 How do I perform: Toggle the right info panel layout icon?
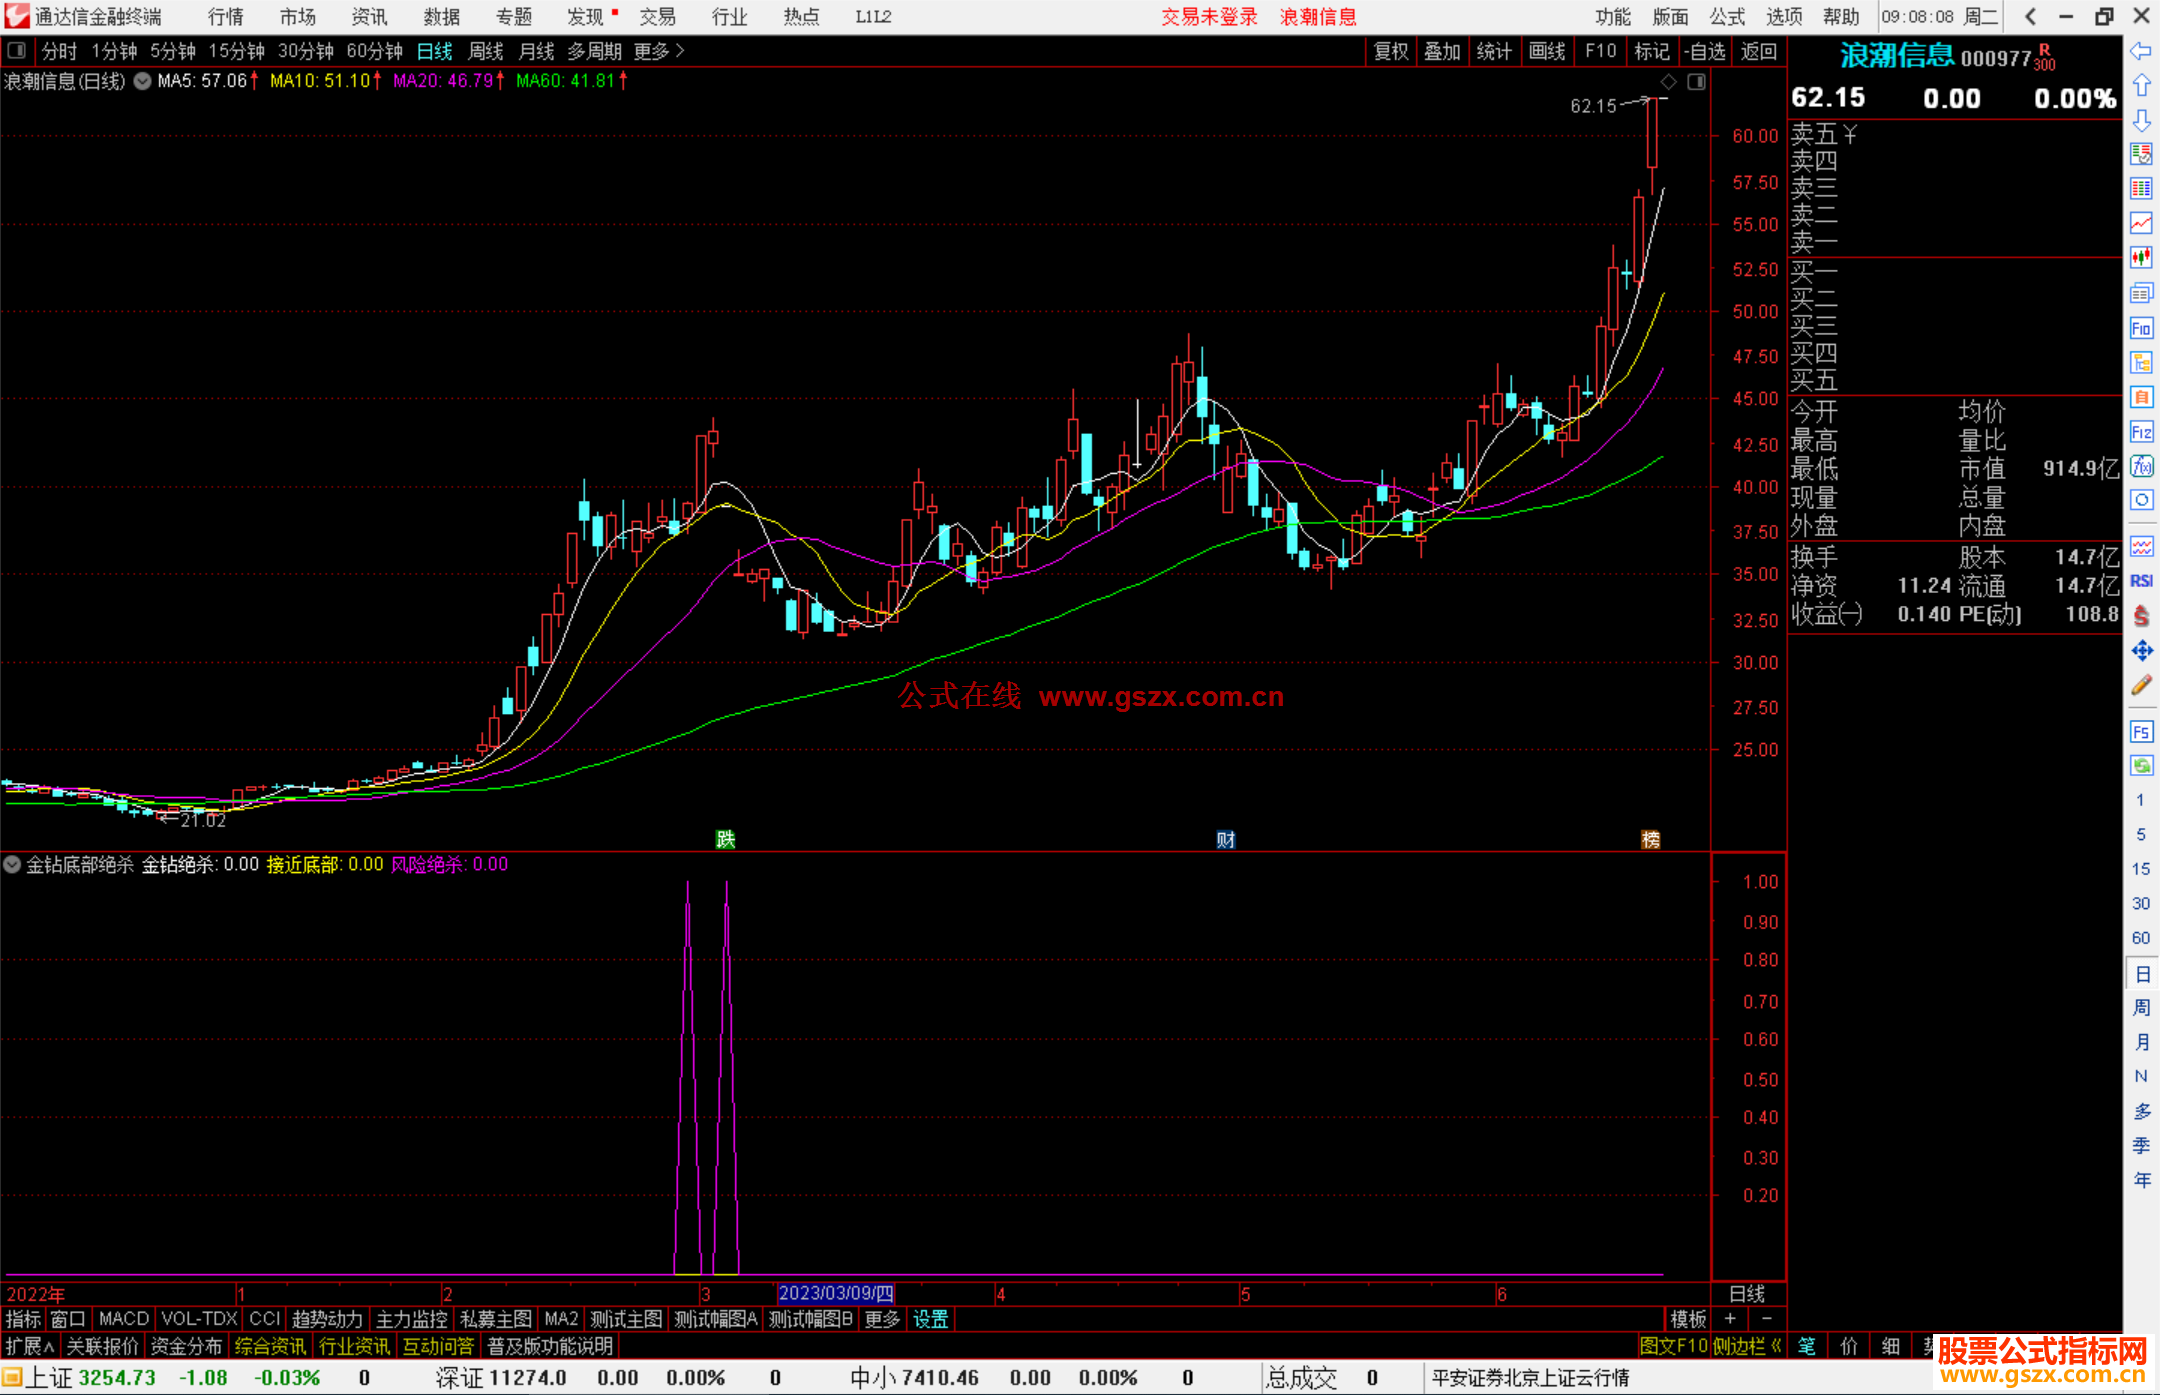point(1697,82)
